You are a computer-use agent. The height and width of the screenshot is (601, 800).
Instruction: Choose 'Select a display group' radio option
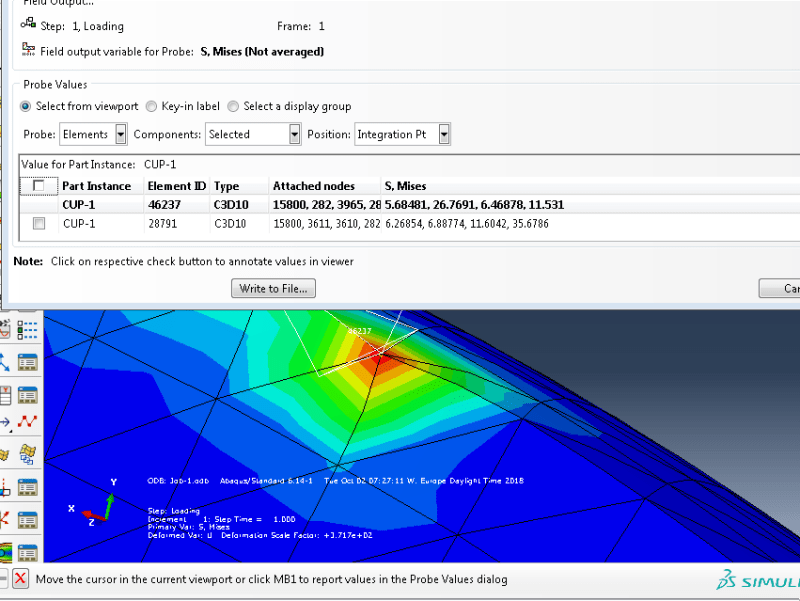click(233, 106)
